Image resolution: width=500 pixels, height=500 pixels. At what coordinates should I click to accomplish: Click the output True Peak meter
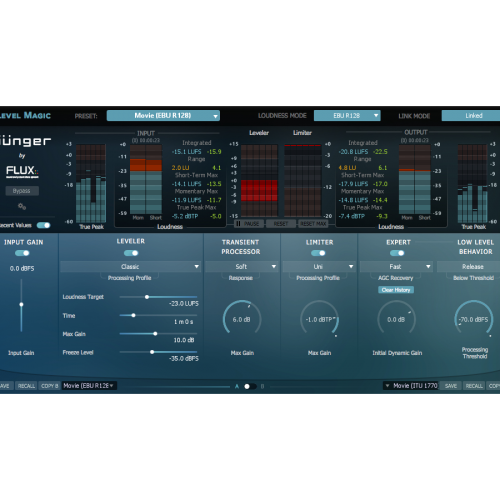(473, 183)
